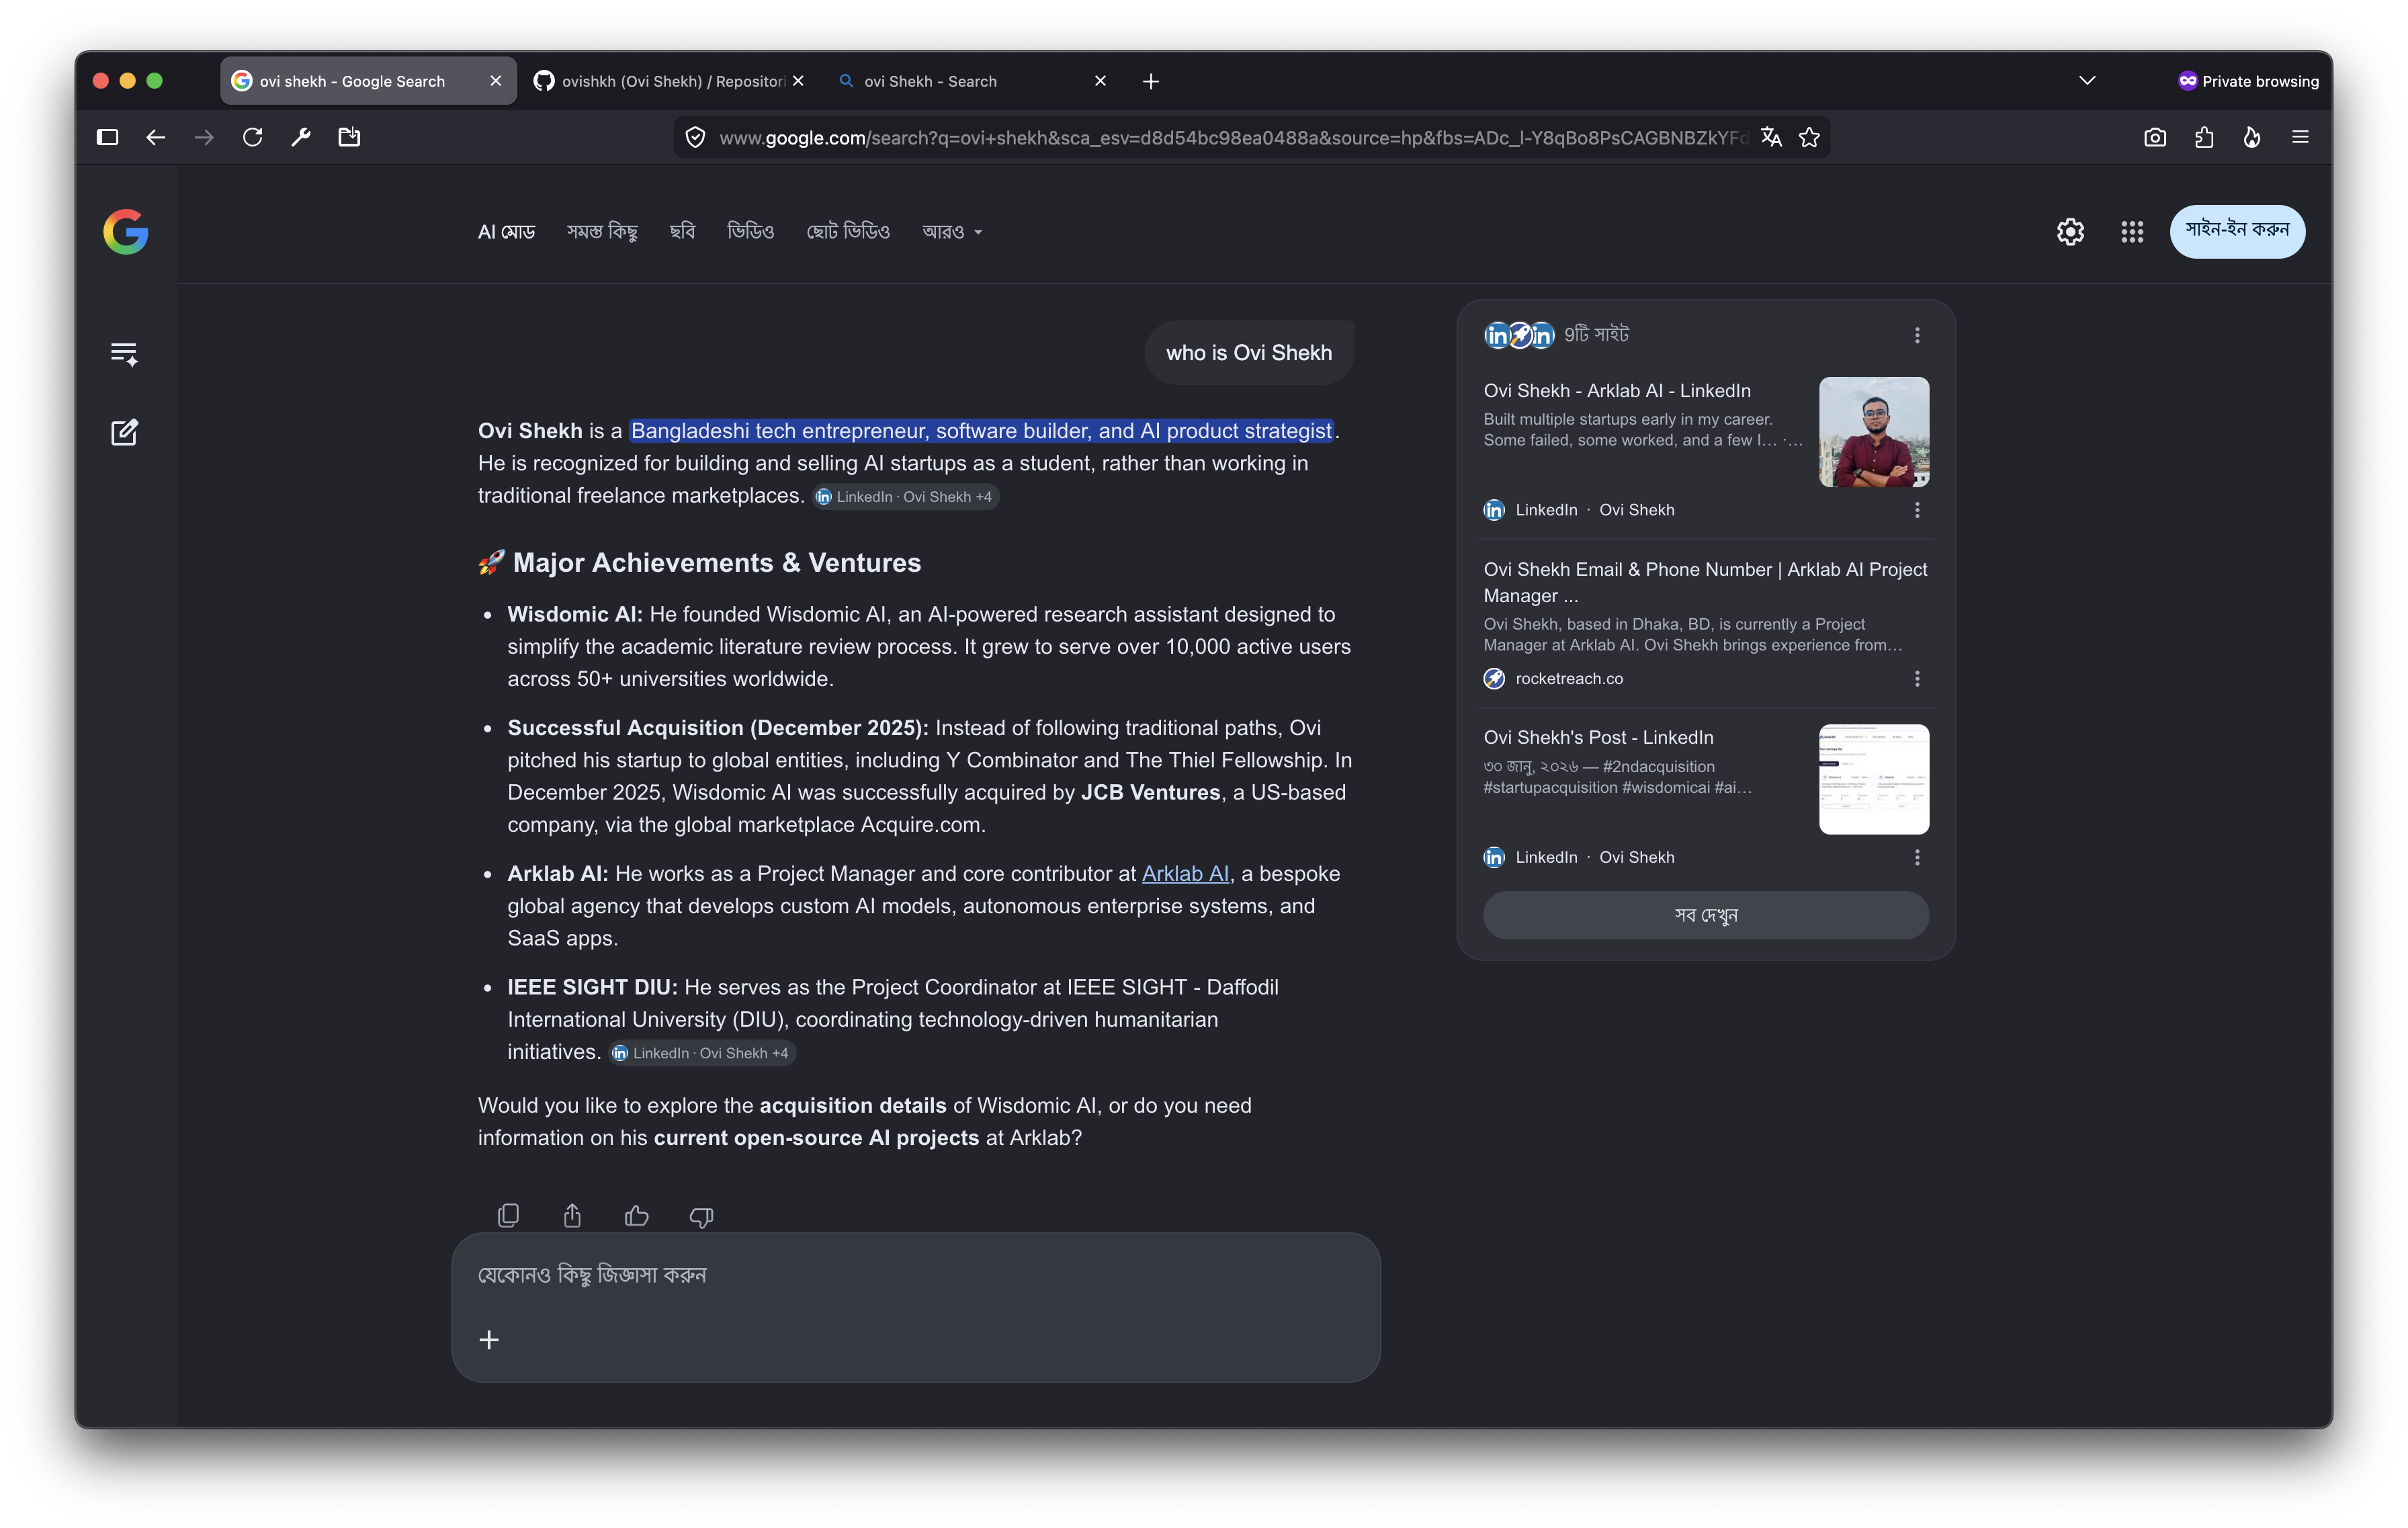Click the LinkedIn post screenshot thumbnail
Viewport: 2408px width, 1528px height.
tap(1874, 779)
